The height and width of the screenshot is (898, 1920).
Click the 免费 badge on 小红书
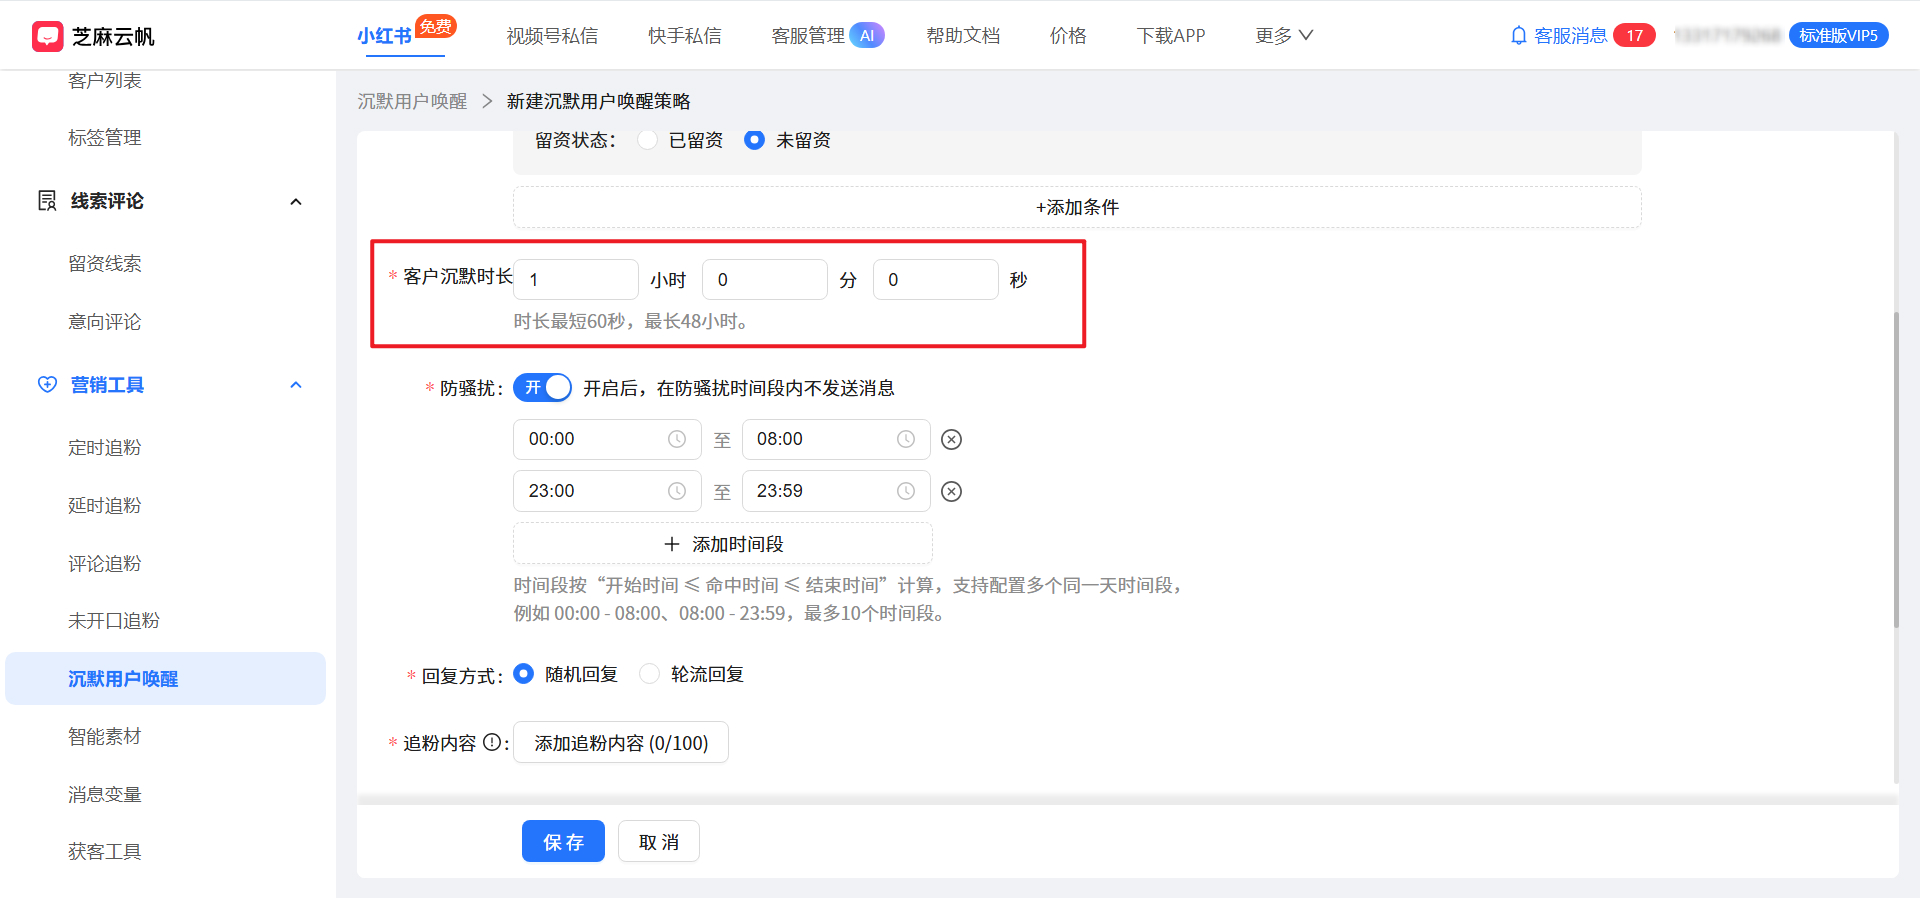(x=436, y=26)
